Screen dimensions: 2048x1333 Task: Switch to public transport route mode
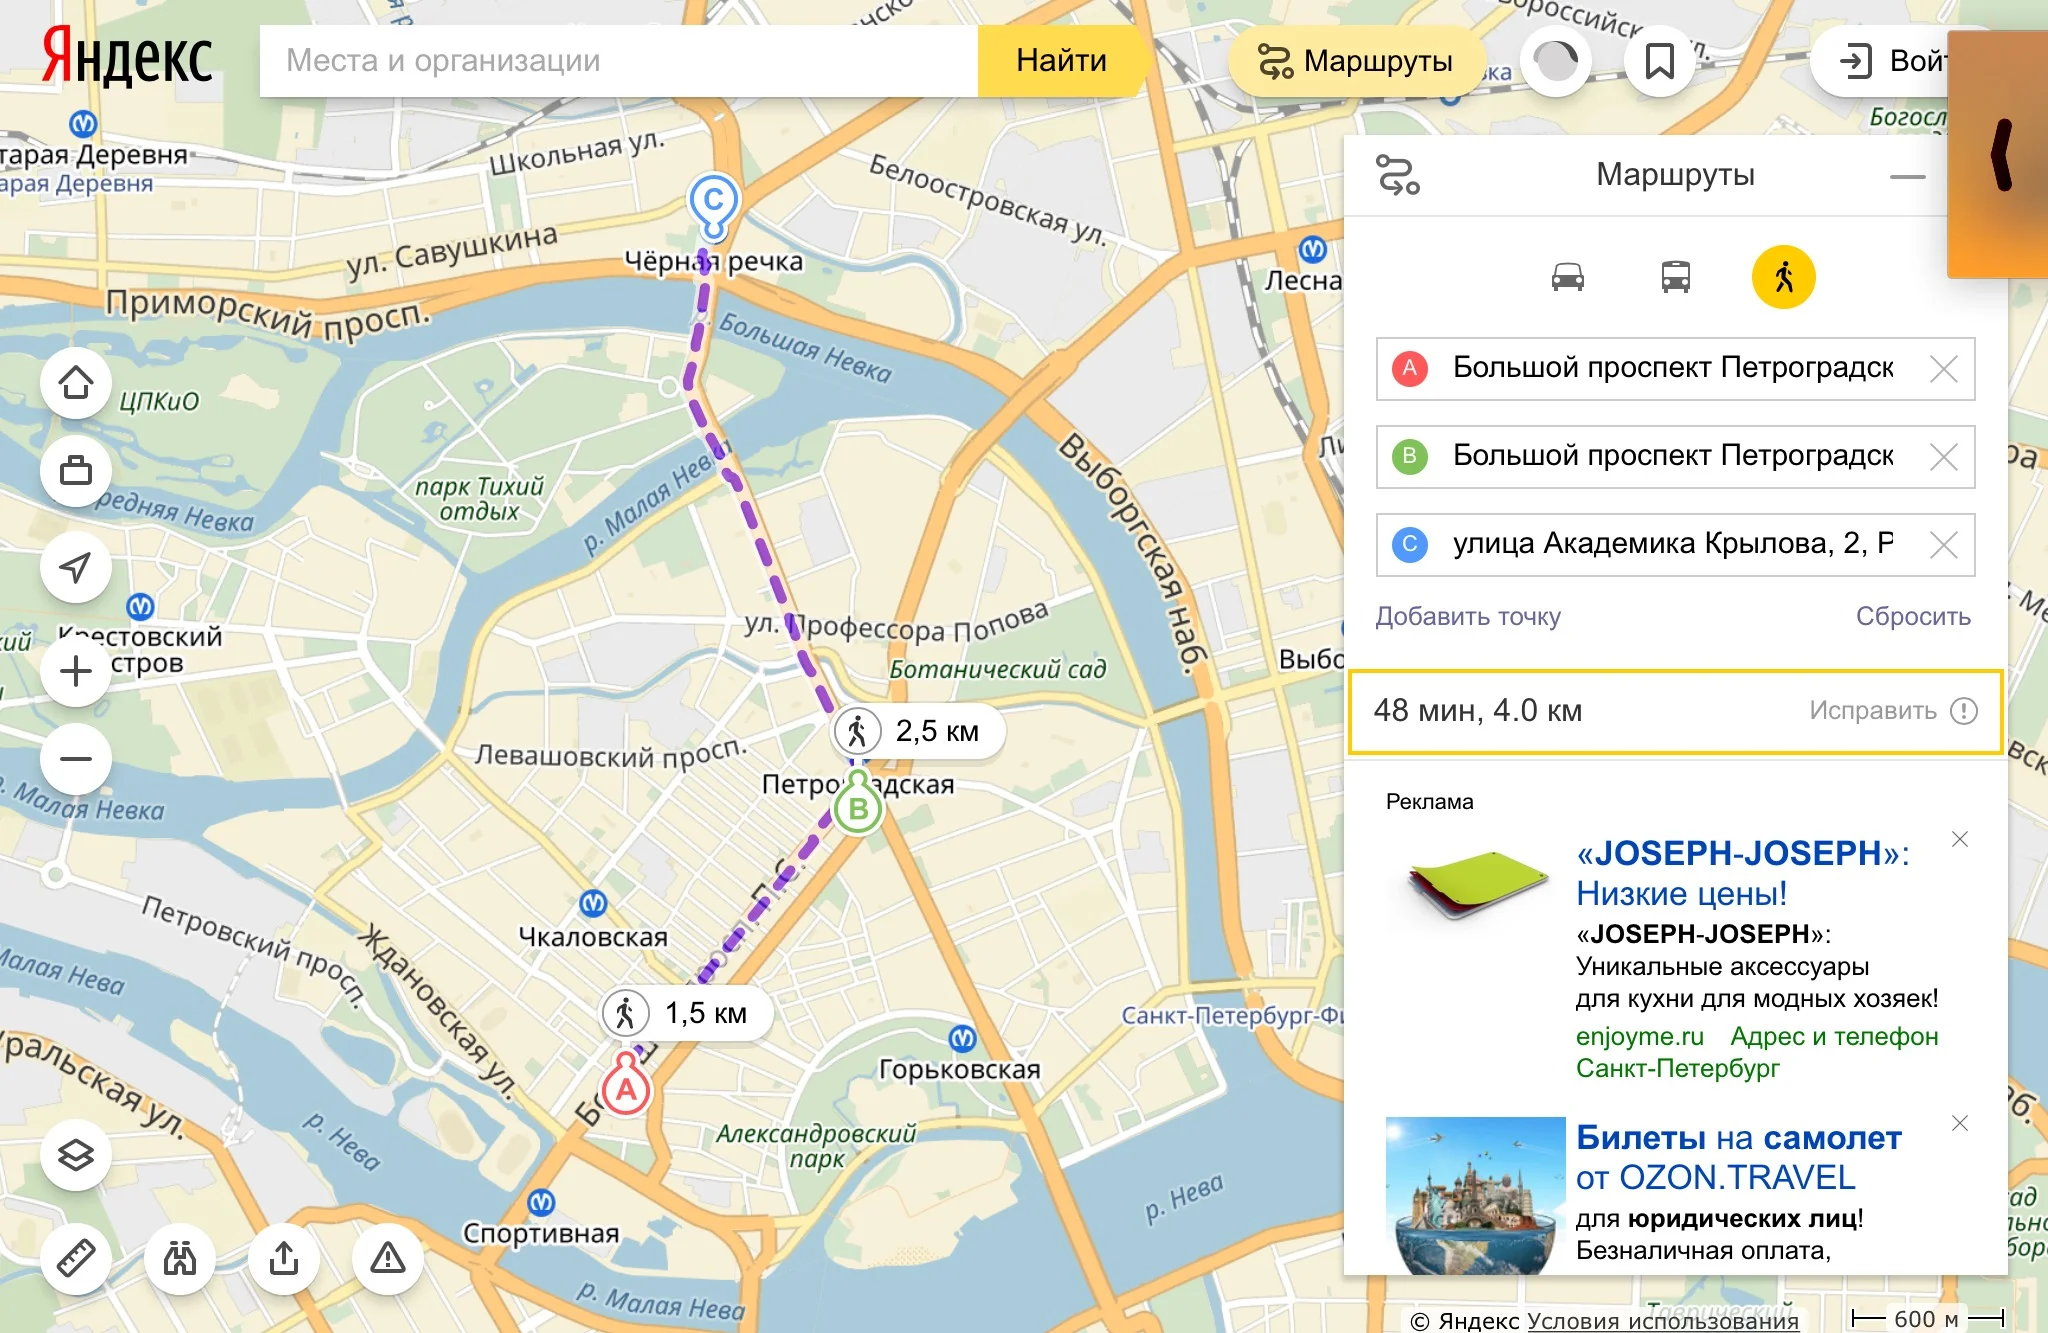tap(1675, 276)
